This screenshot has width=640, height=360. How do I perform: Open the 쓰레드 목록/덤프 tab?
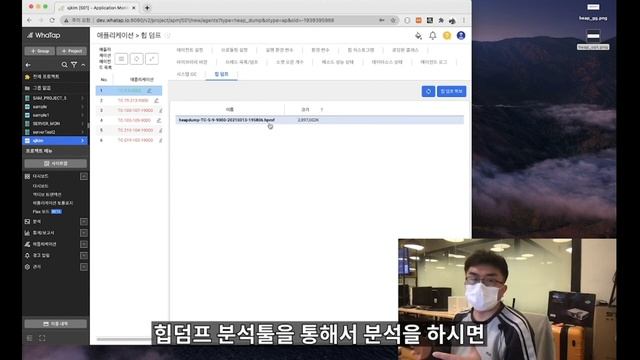click(242, 62)
